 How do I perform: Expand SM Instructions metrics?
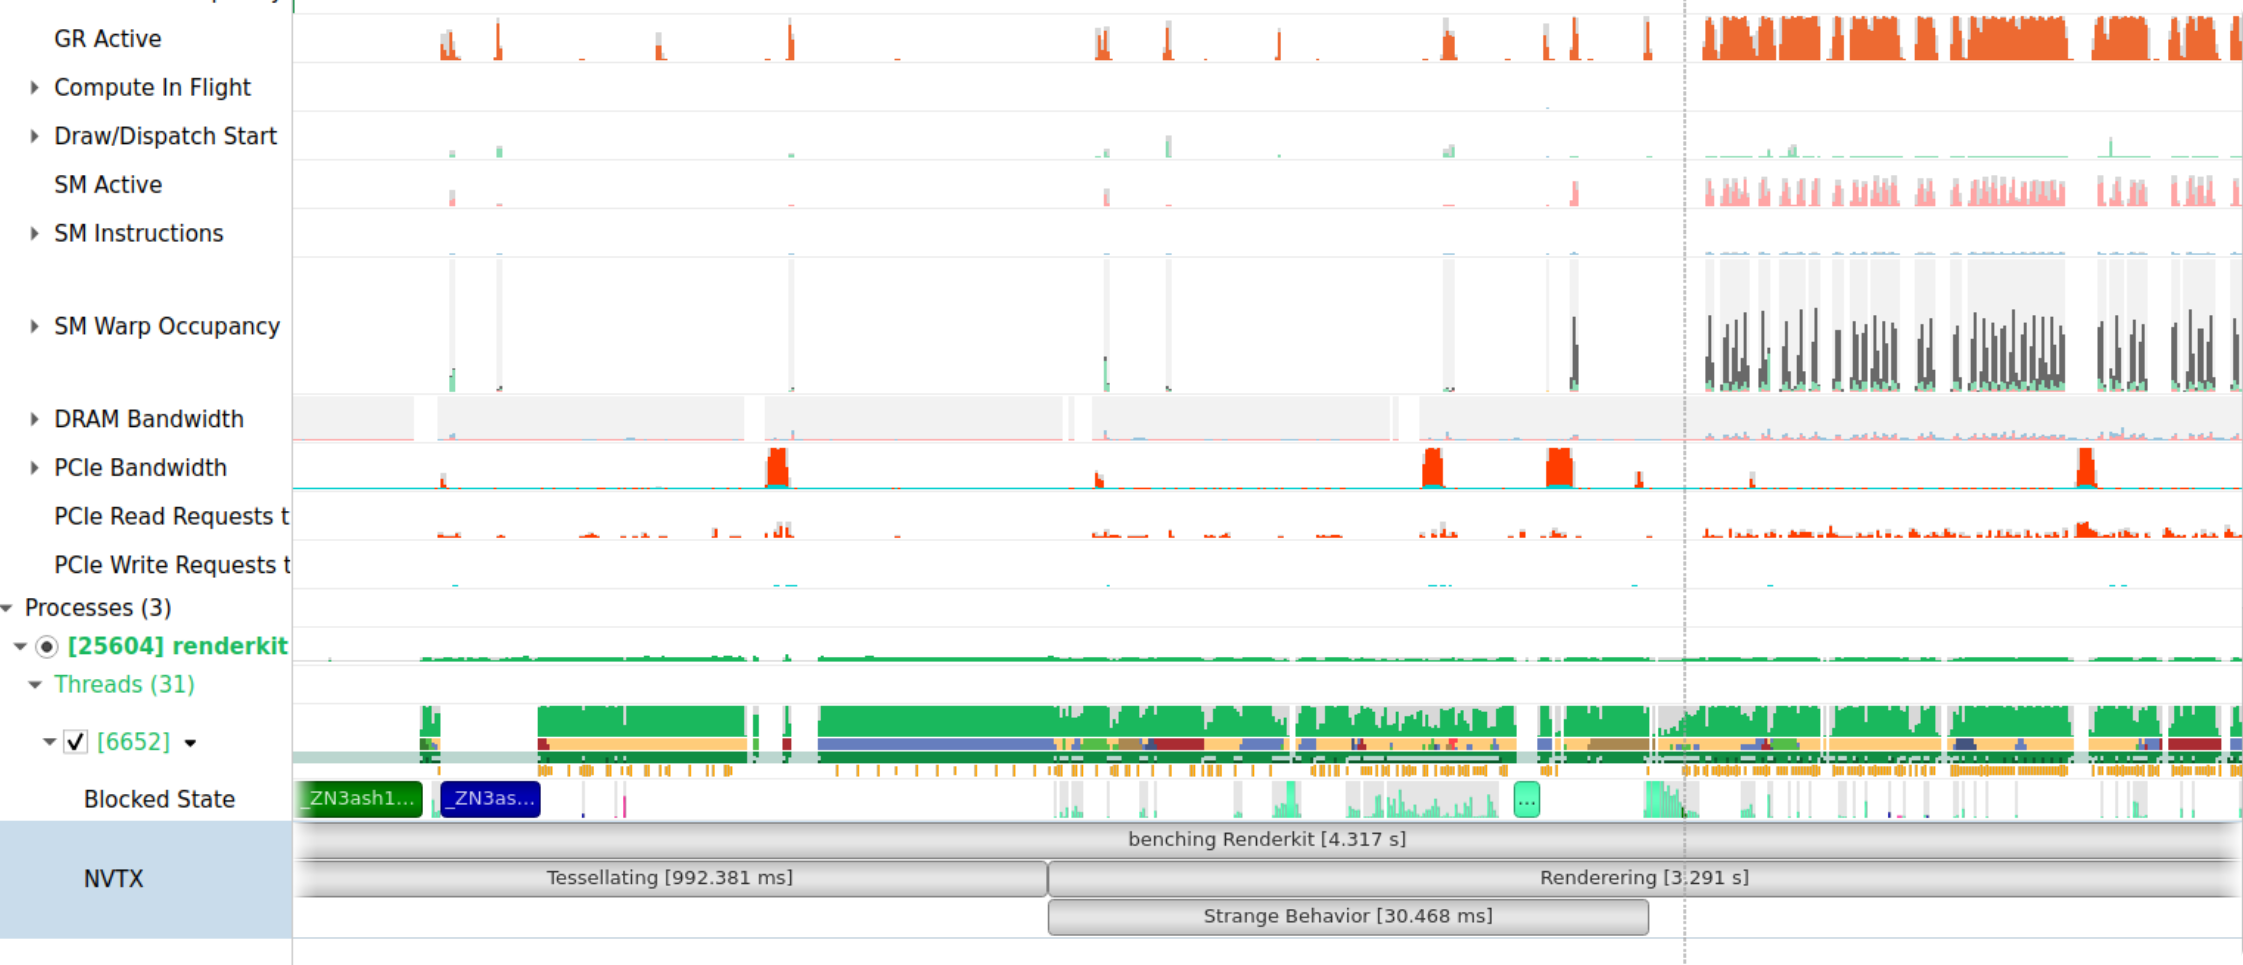coord(34,234)
